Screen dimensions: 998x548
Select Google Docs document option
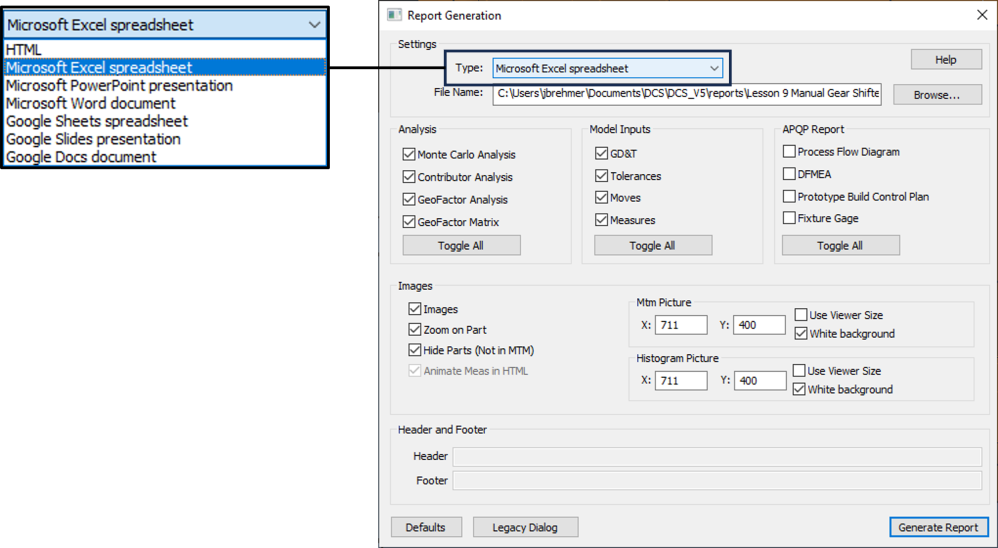pos(165,157)
